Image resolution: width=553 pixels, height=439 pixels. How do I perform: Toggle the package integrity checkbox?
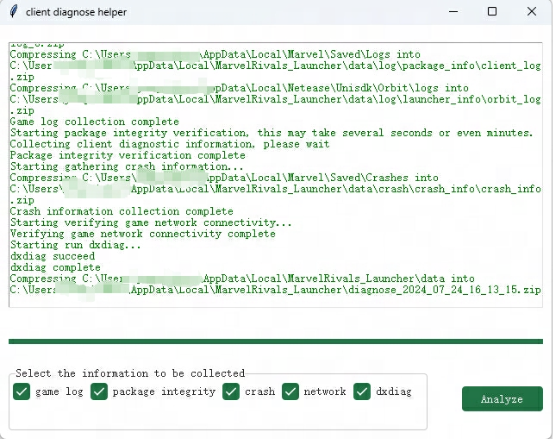tap(99, 391)
